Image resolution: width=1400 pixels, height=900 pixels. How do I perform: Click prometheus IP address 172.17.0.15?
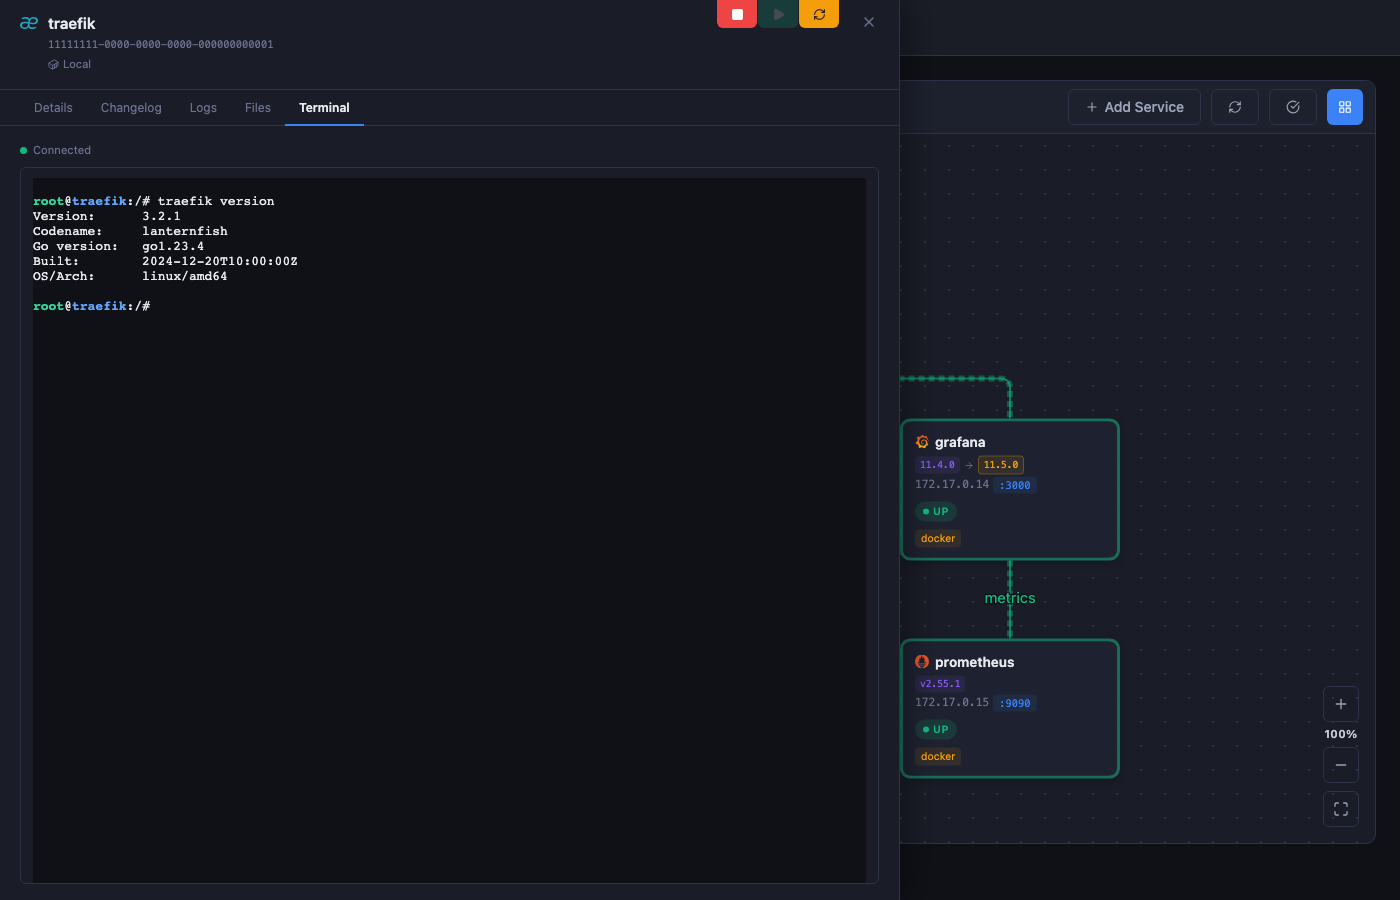tap(952, 702)
